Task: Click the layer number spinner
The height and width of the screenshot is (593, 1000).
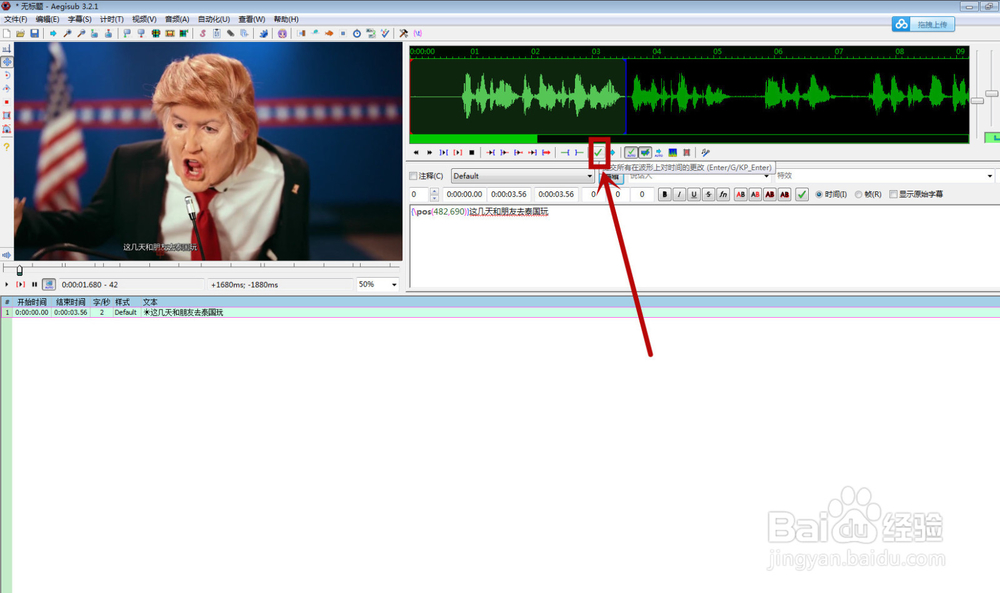Action: coord(434,194)
